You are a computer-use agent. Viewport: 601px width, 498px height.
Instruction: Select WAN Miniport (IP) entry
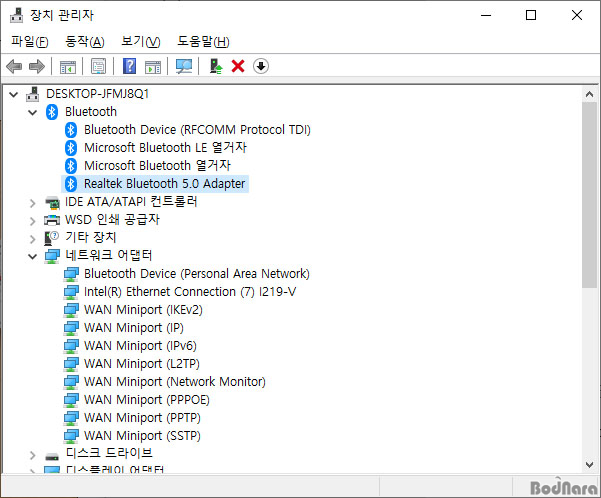(134, 328)
